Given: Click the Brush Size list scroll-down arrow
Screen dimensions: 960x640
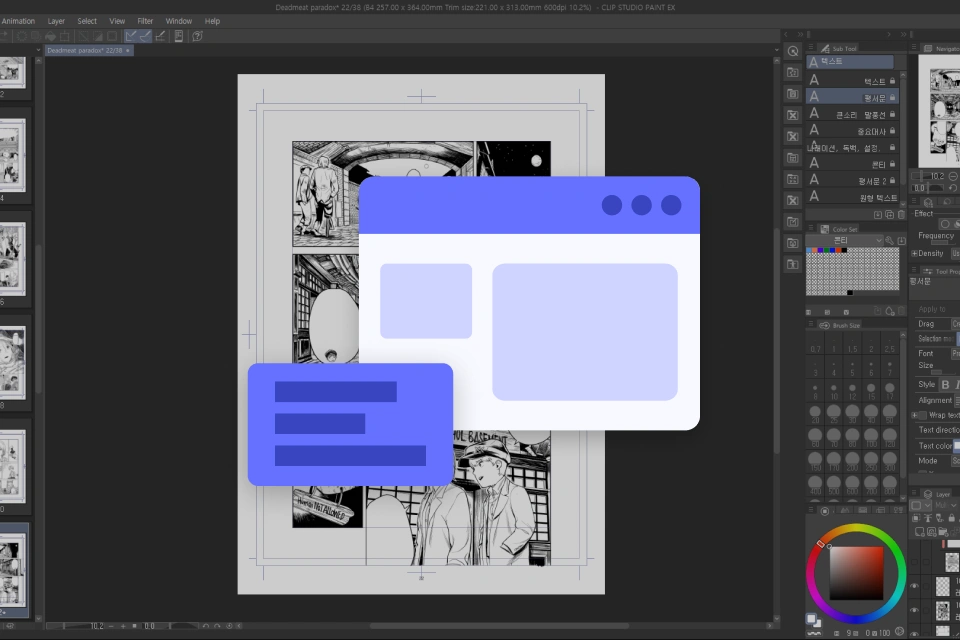Looking at the screenshot, I should click(x=903, y=499).
